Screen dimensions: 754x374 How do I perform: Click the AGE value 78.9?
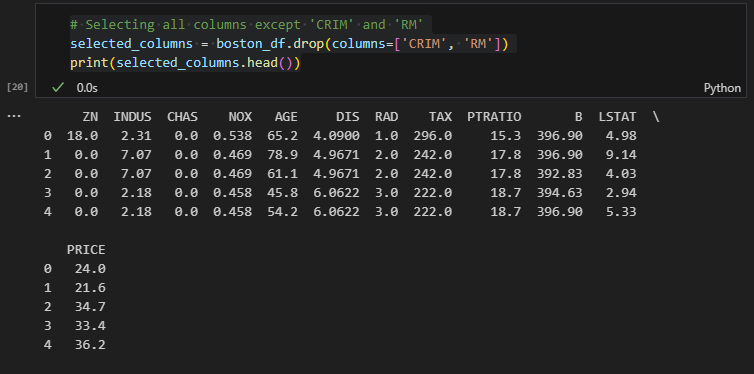tap(282, 155)
